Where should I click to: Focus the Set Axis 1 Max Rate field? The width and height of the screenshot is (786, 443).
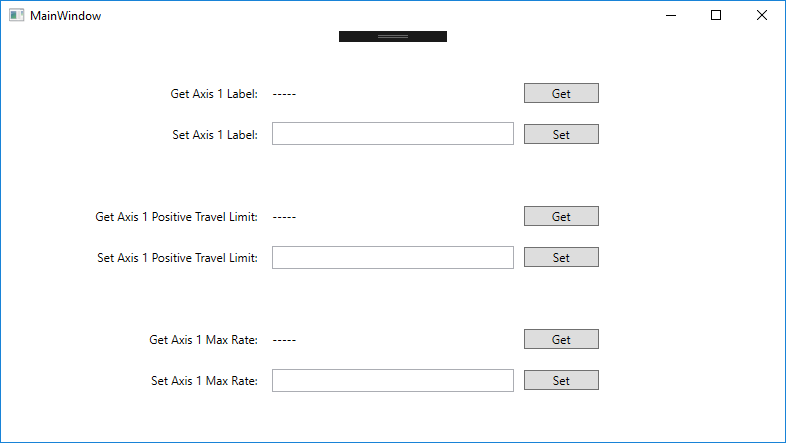point(392,381)
